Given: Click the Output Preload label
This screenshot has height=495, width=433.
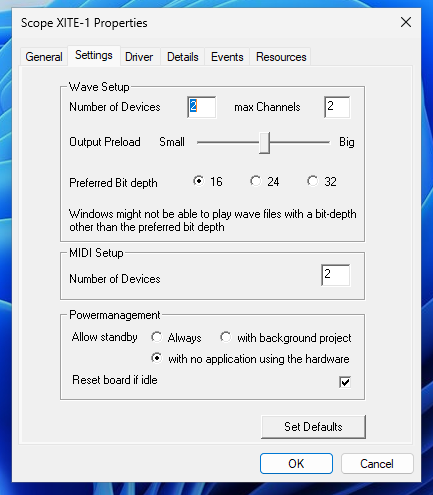Looking at the screenshot, I should click(x=105, y=142).
